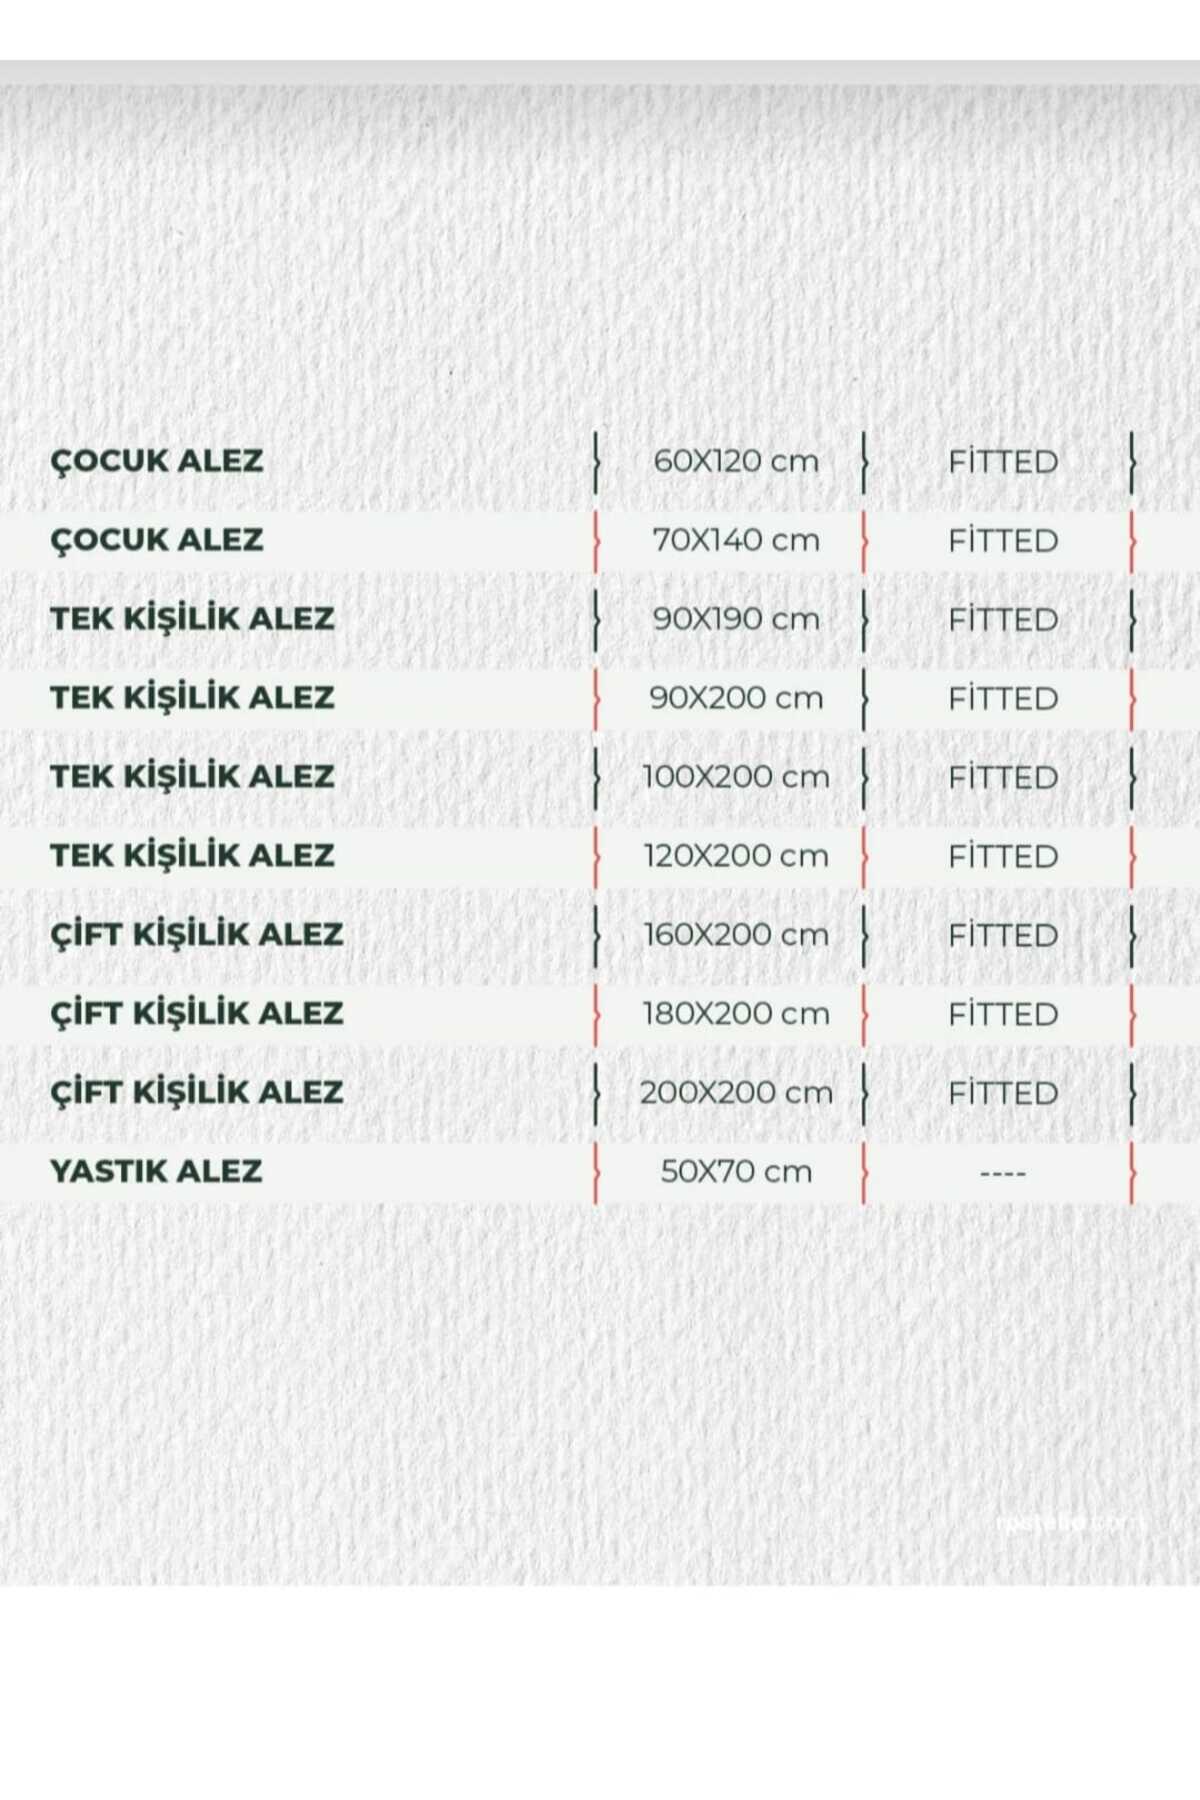Click the 90X190 cm dimension
The height and width of the screenshot is (1800, 1200).
(736, 619)
